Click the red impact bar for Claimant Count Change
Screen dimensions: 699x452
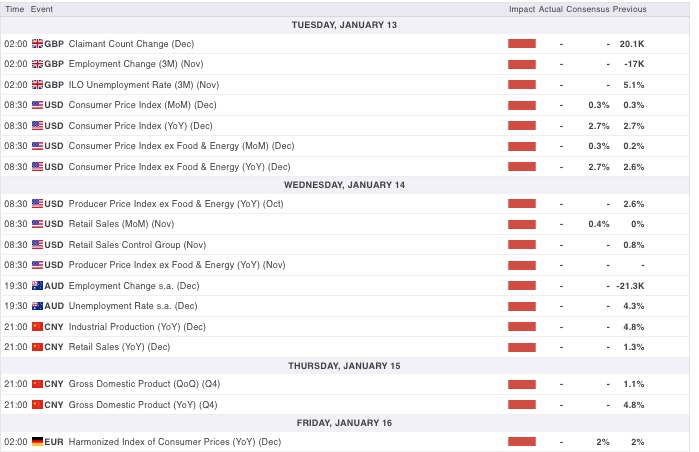point(522,44)
